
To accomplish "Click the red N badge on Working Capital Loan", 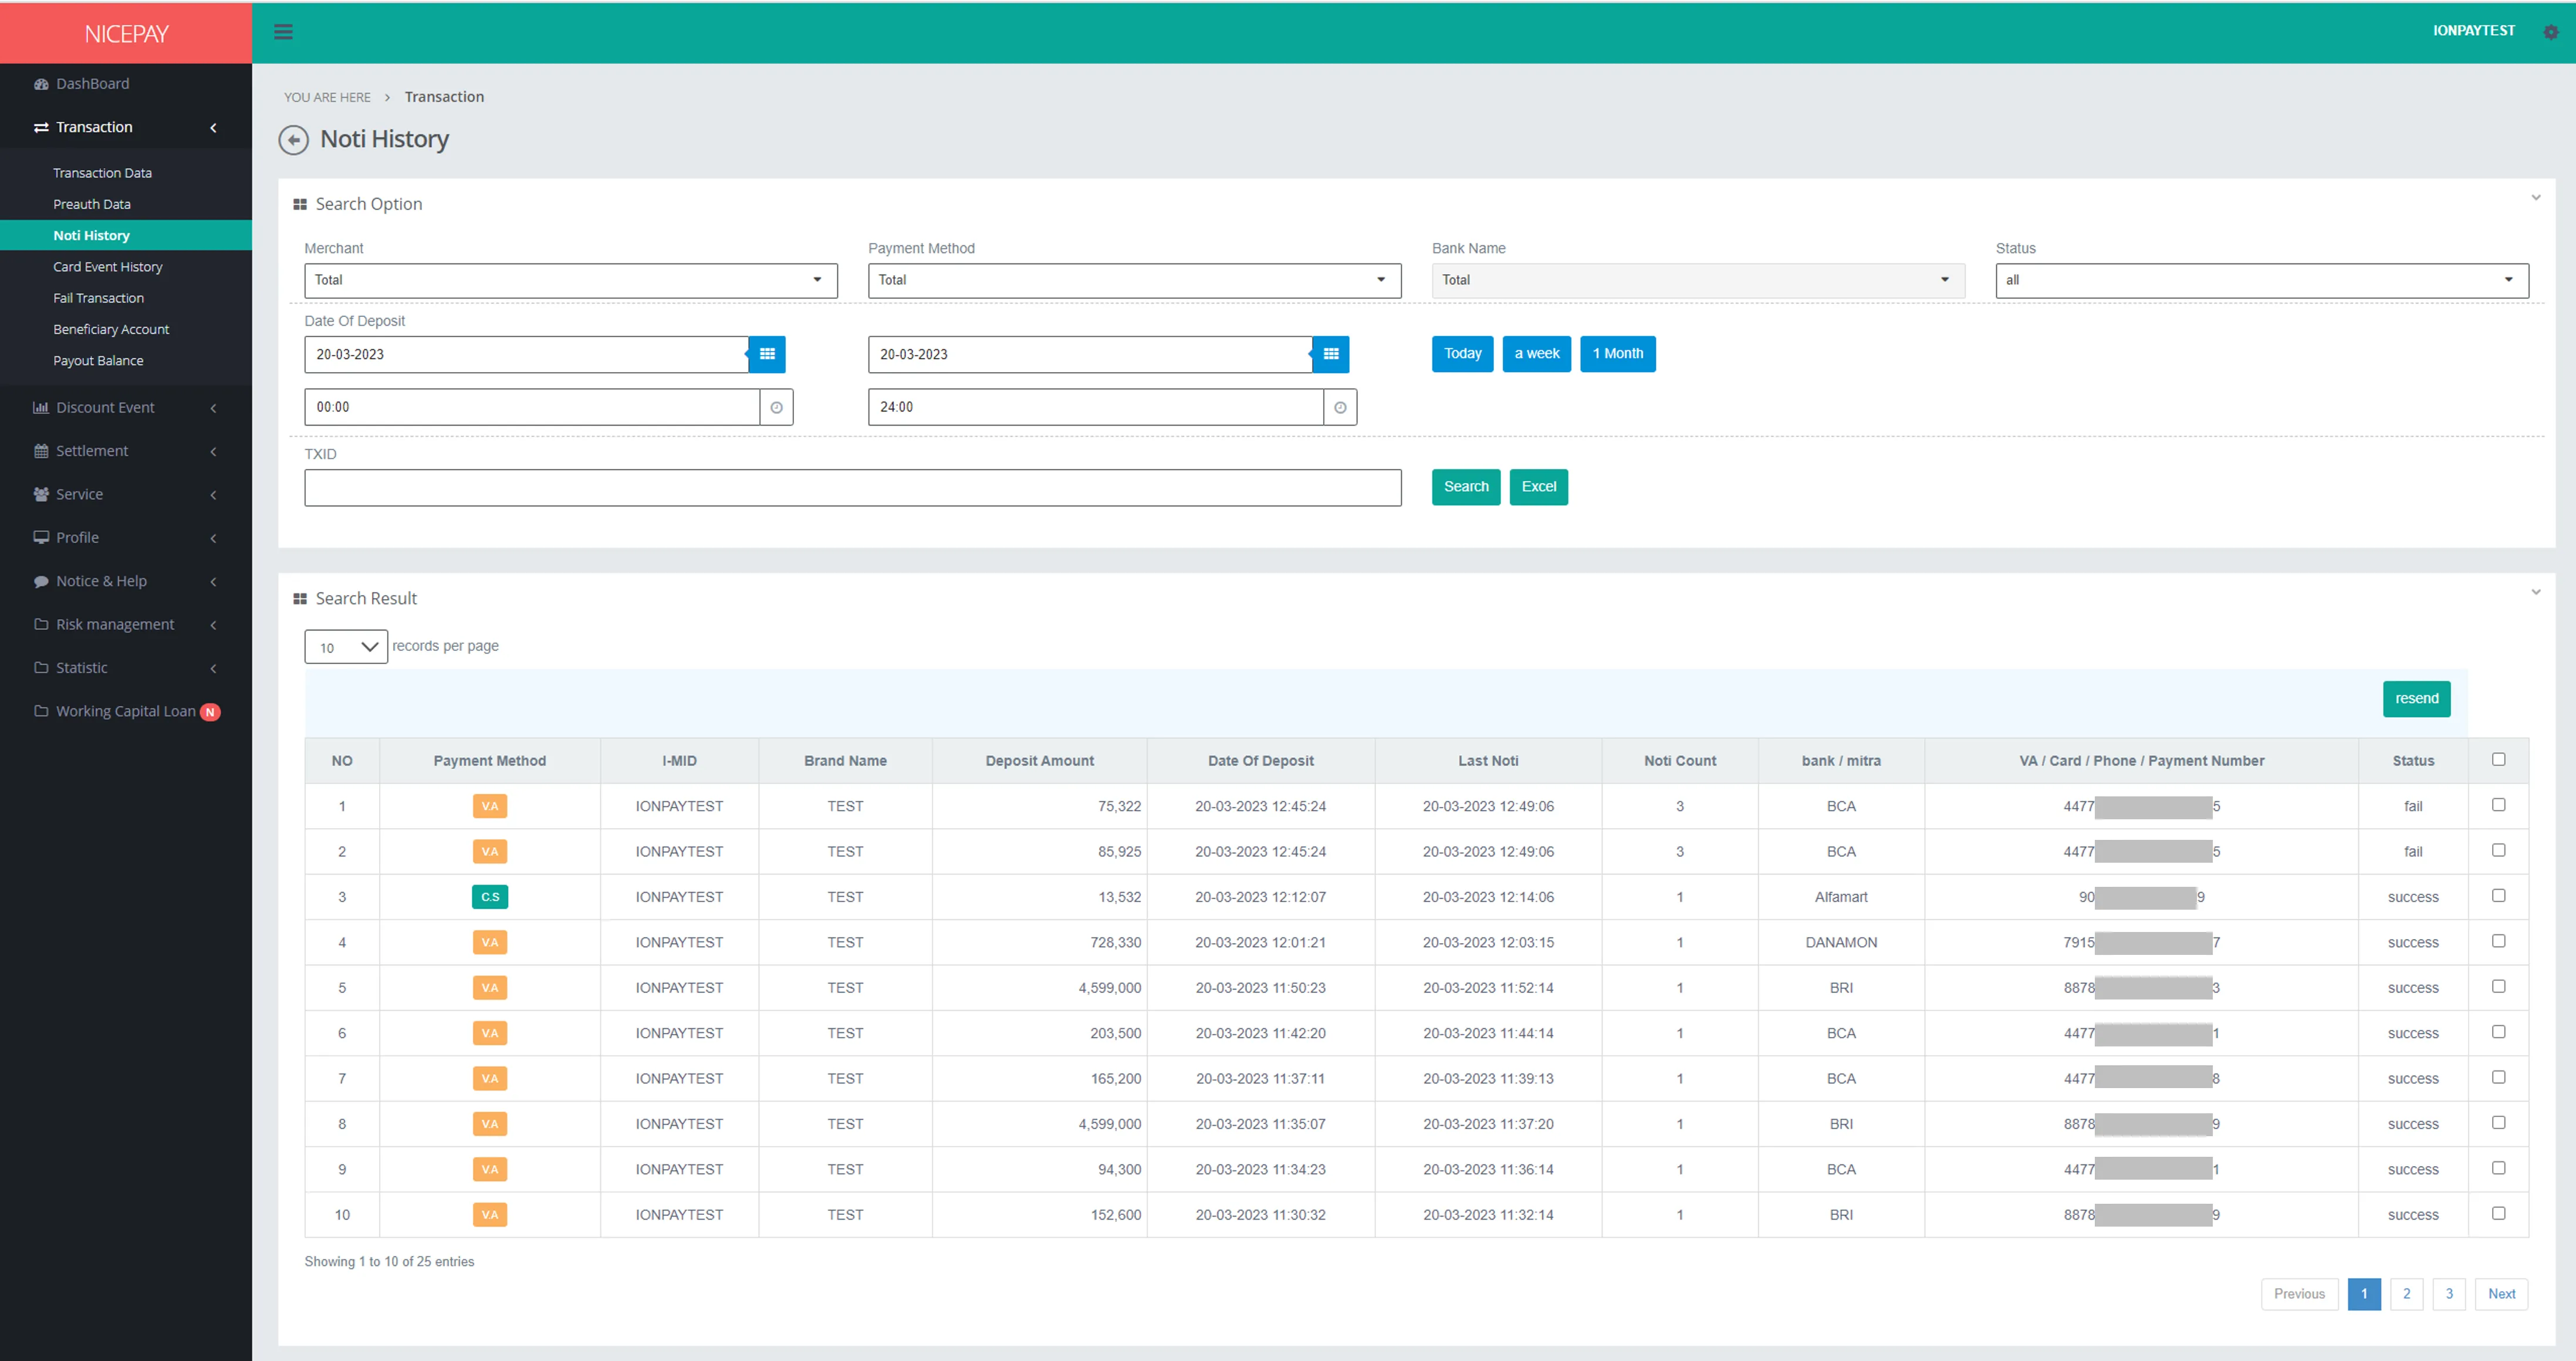I will click(x=210, y=712).
